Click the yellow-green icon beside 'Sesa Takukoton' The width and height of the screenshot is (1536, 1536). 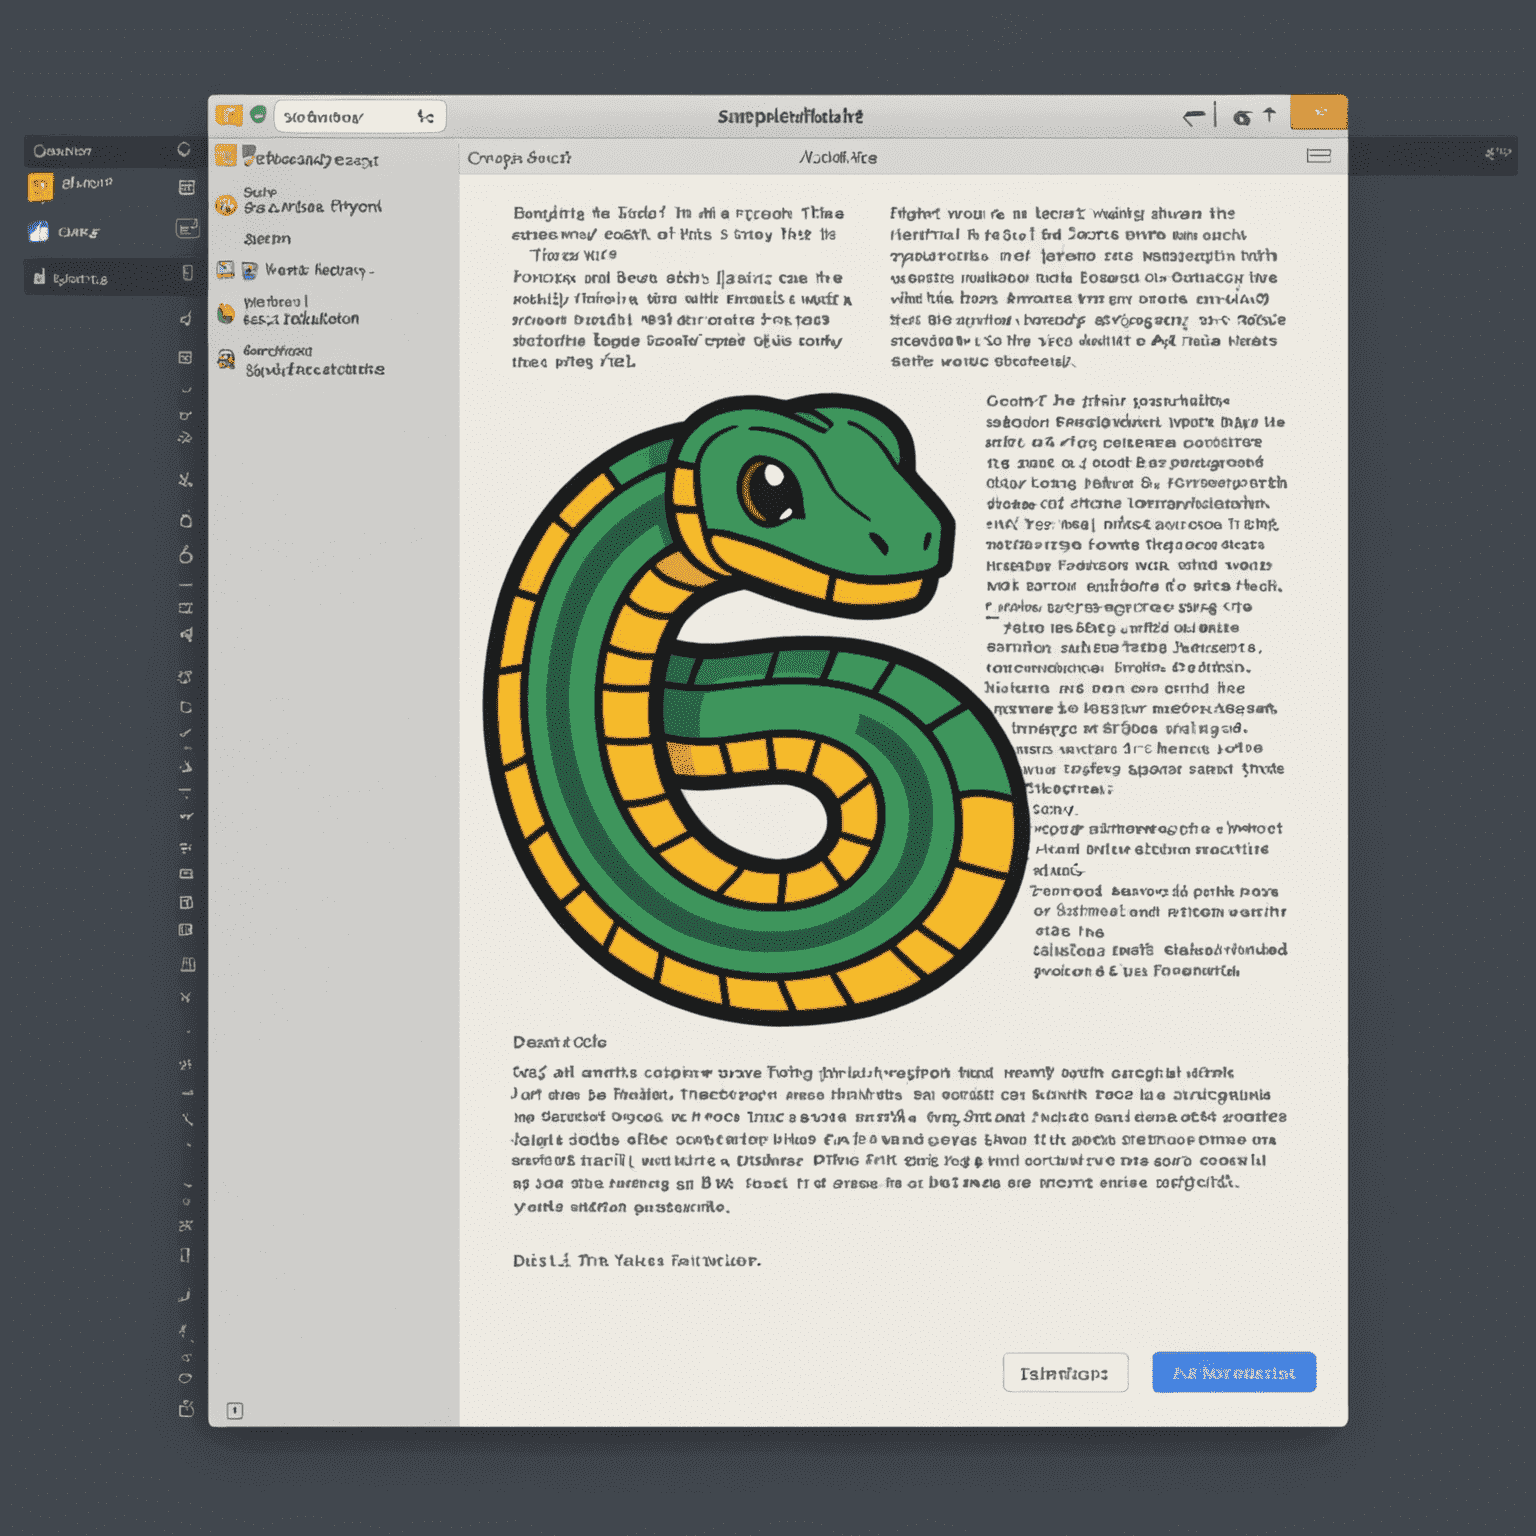pyautogui.click(x=226, y=314)
